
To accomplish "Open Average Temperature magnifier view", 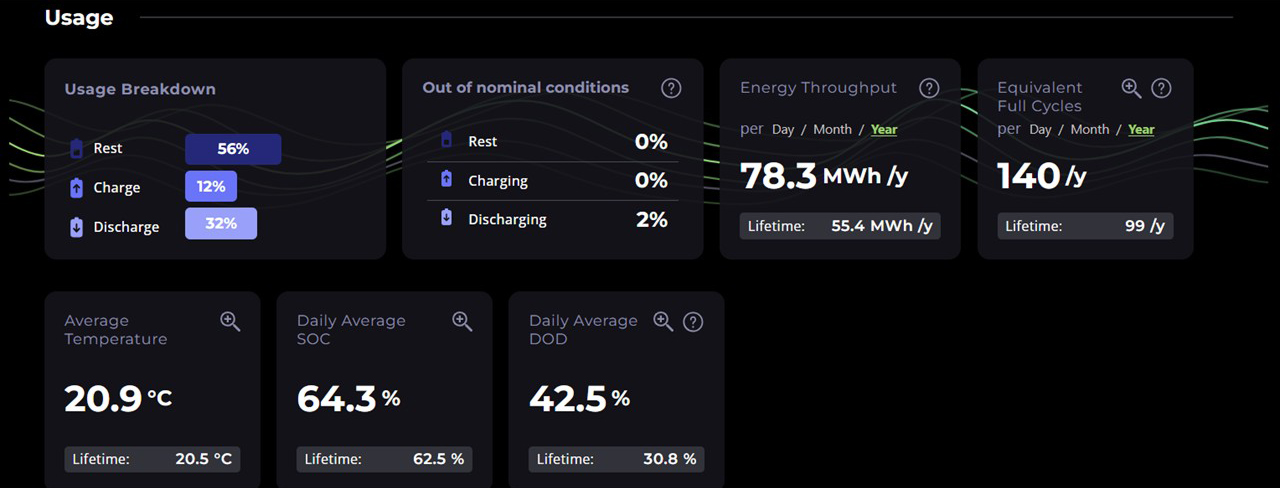I will [x=230, y=321].
